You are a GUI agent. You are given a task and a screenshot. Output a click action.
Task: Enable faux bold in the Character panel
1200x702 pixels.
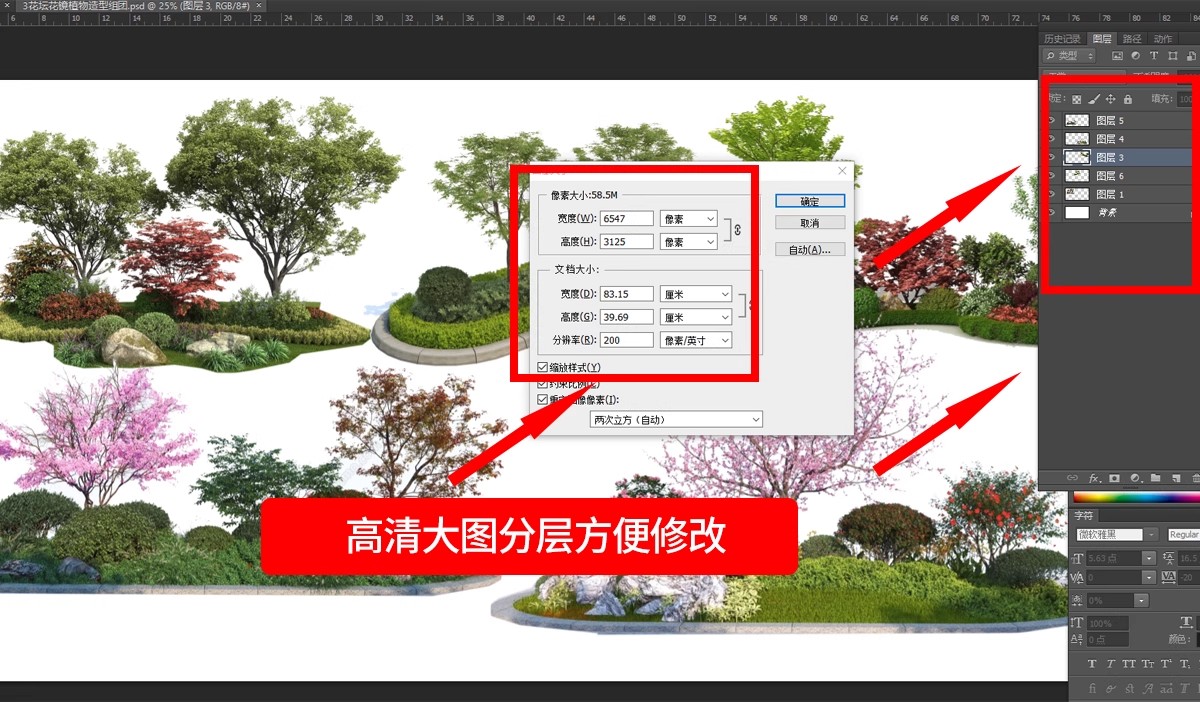(1091, 663)
